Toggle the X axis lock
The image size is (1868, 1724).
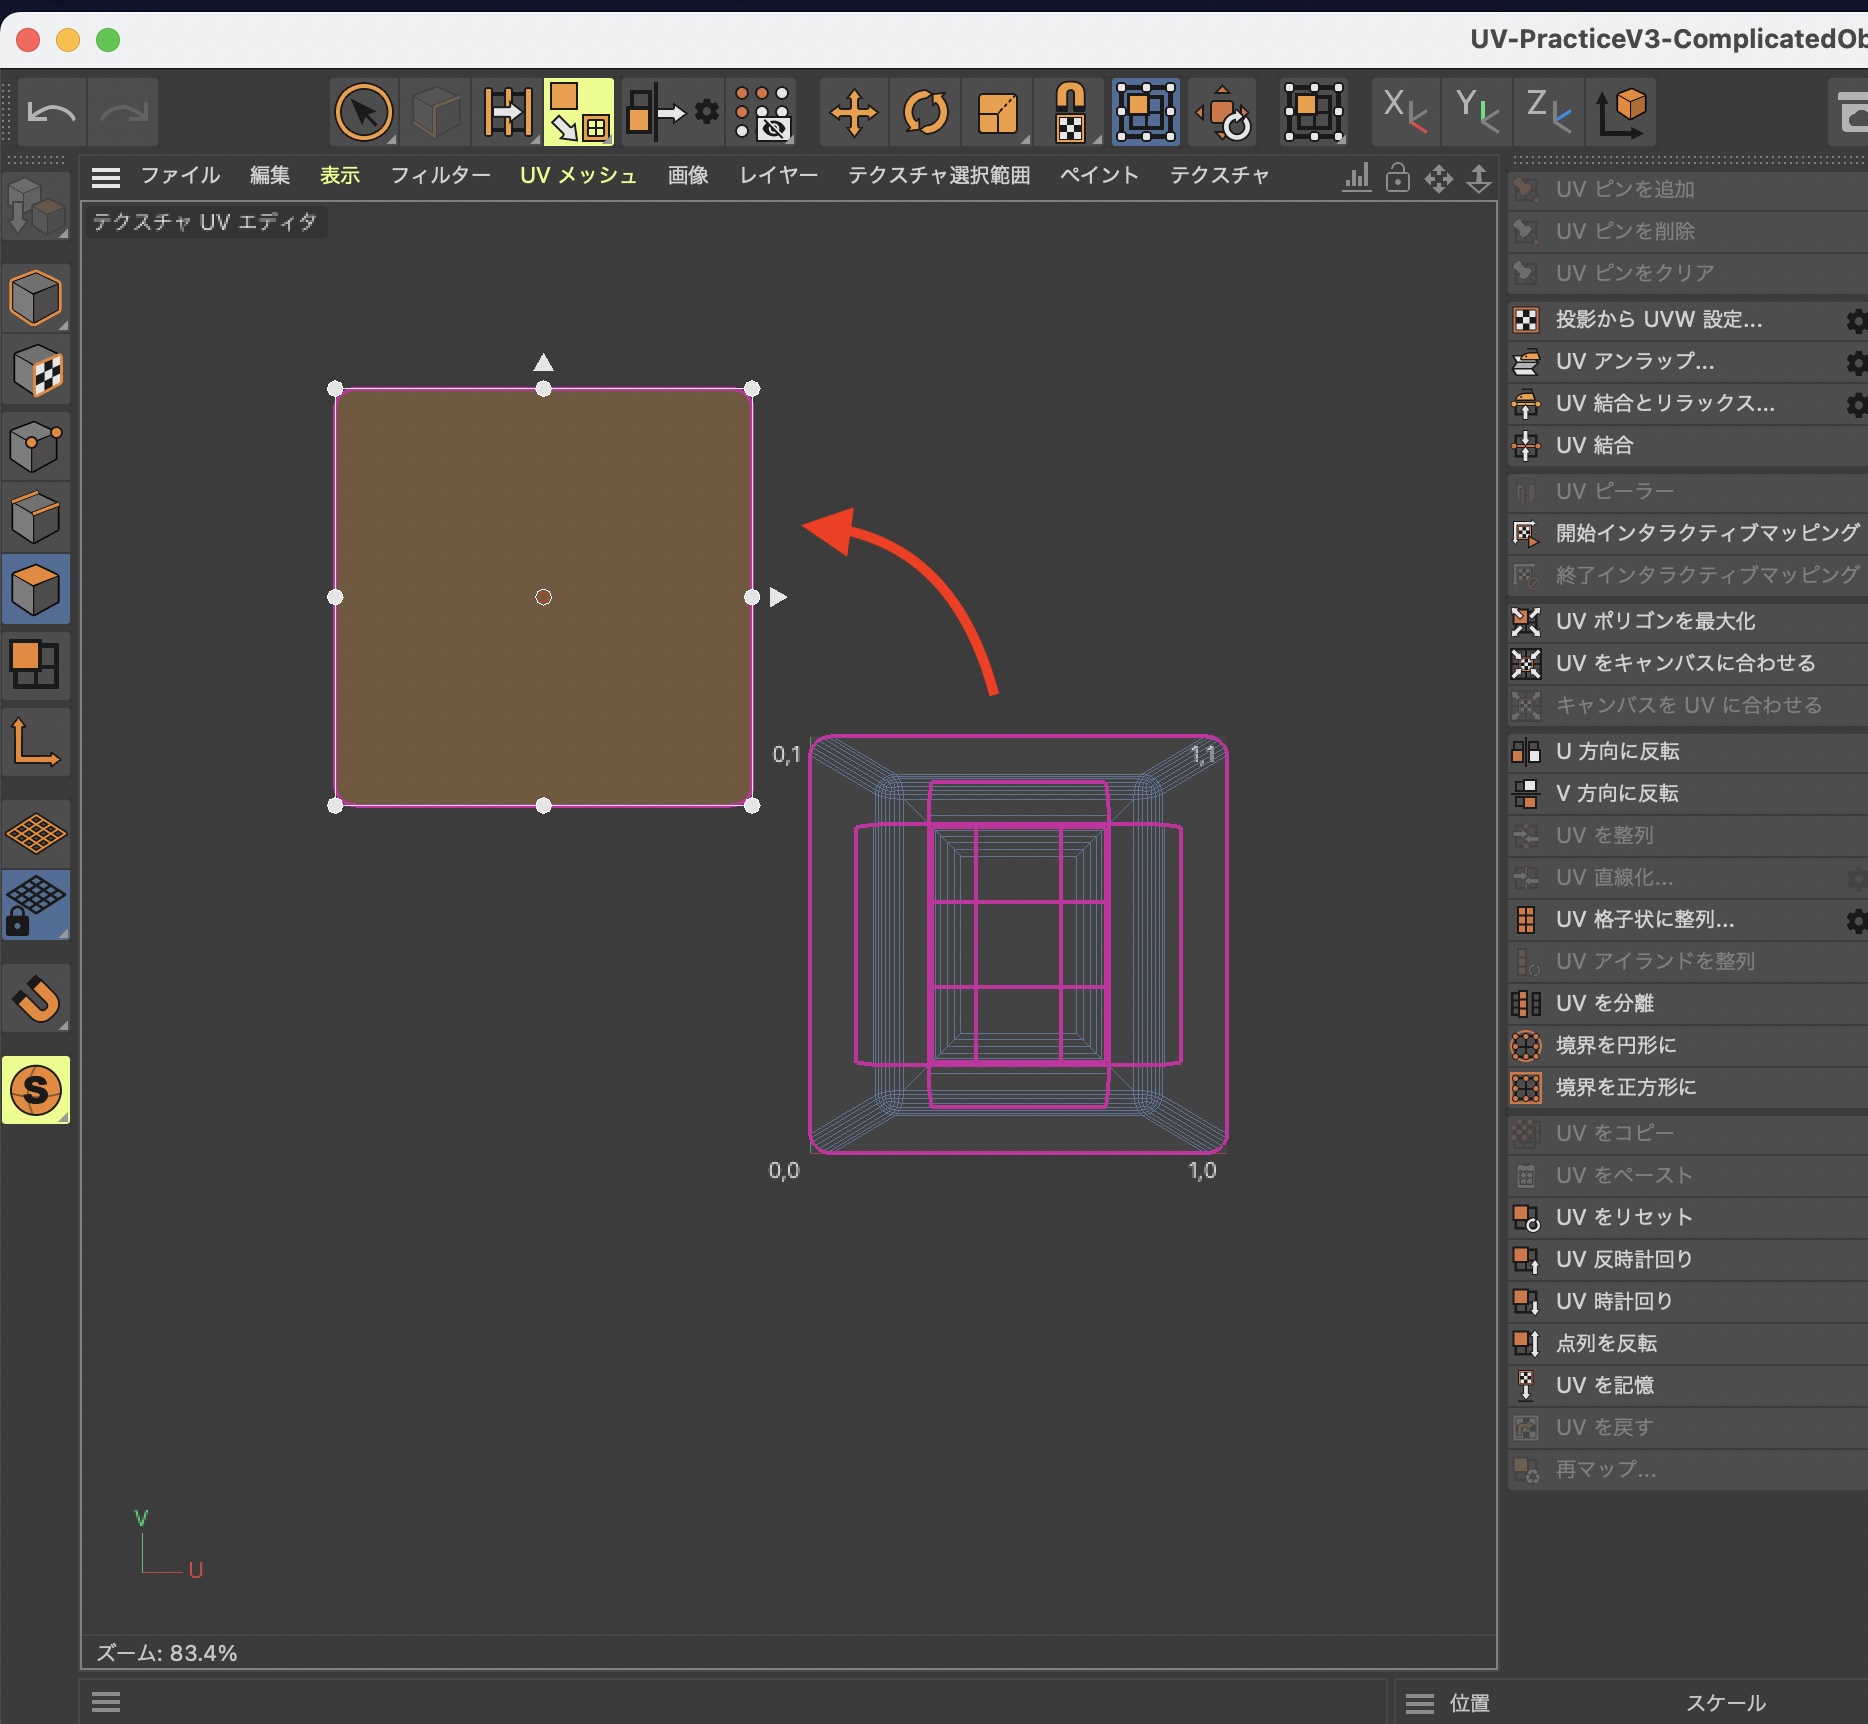pyautogui.click(x=1404, y=112)
